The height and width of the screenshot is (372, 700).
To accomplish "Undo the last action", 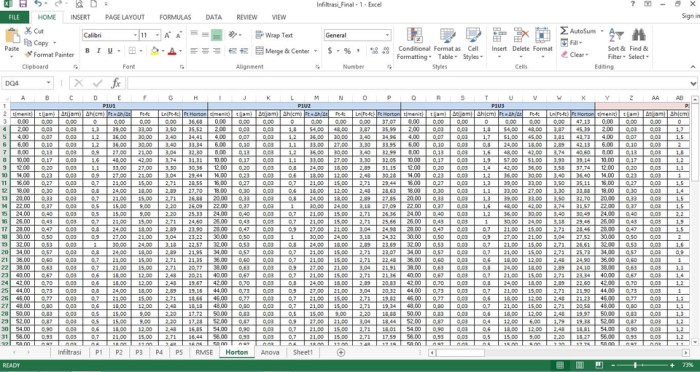I will tap(38, 4).
